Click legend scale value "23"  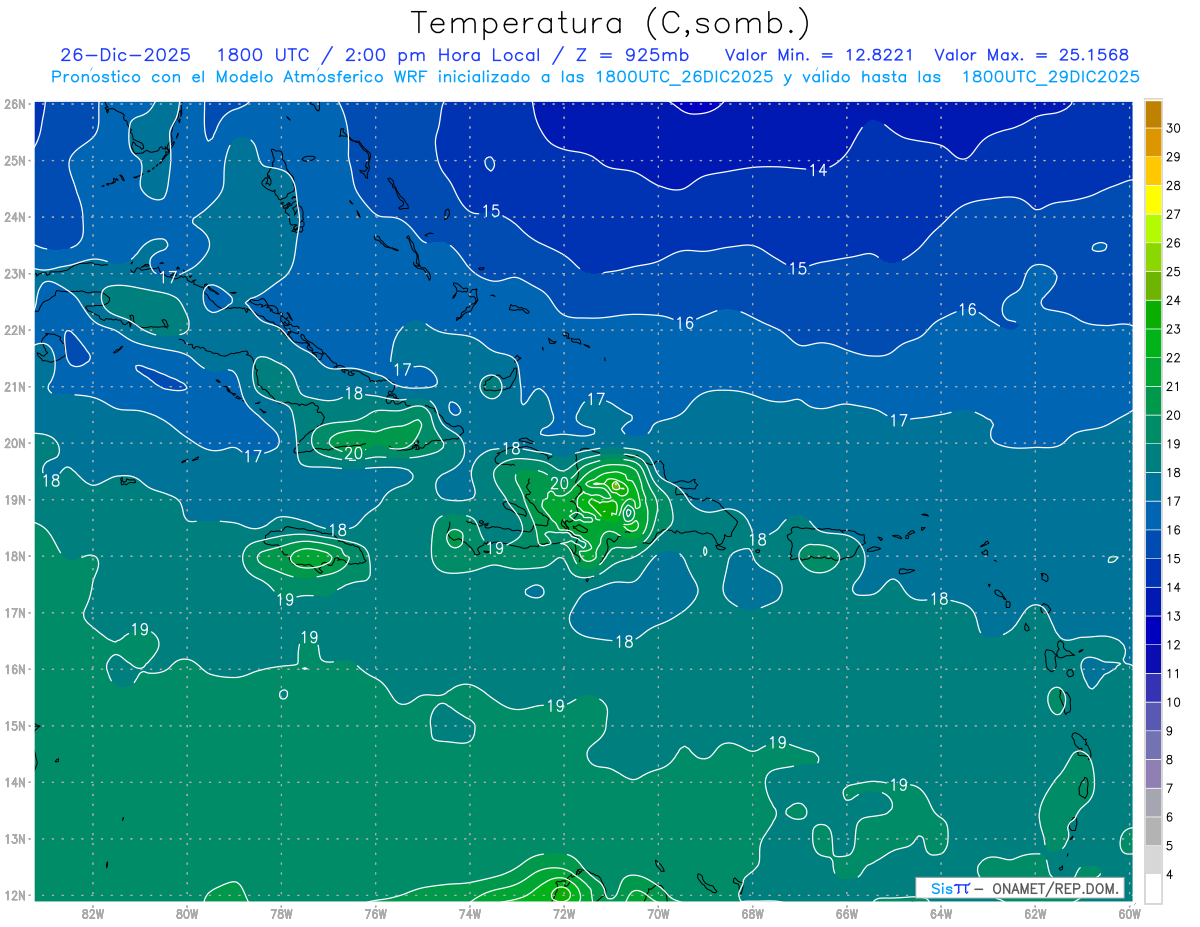tap(1174, 329)
